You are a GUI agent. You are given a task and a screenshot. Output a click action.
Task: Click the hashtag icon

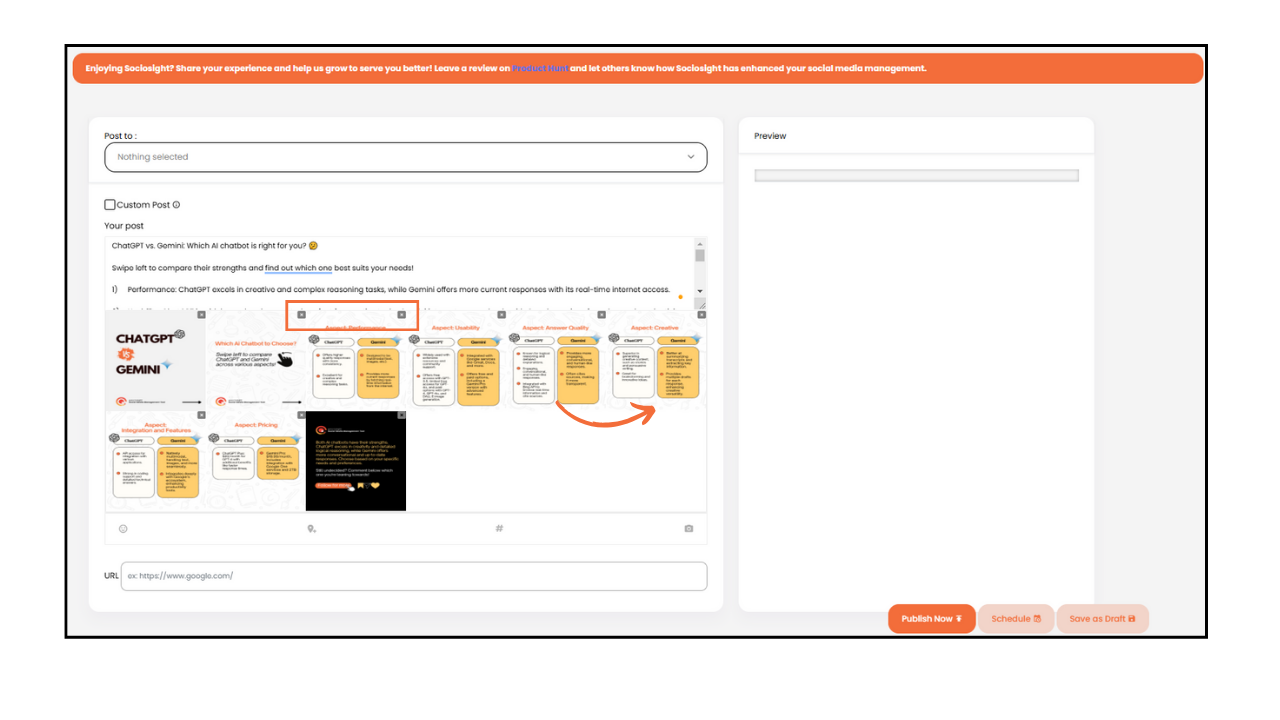[499, 528]
